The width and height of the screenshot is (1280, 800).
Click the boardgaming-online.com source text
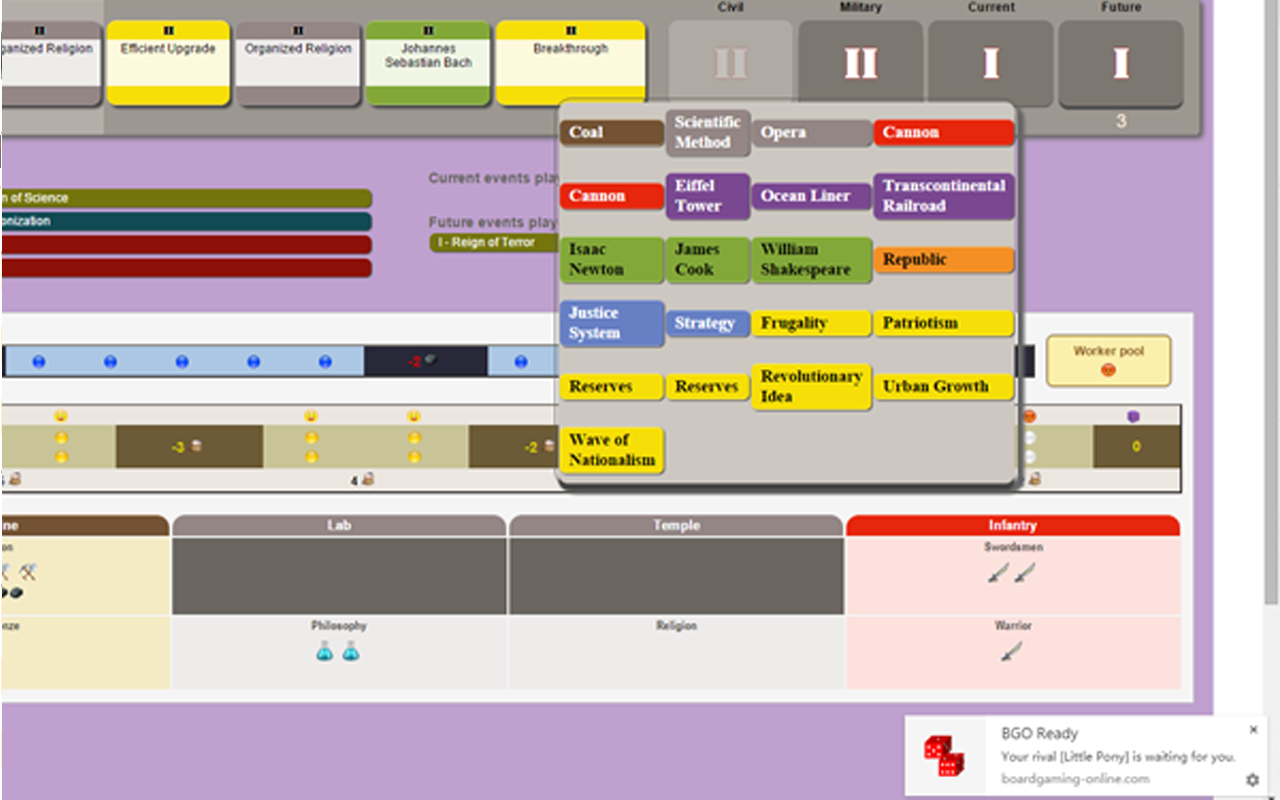[x=1075, y=778]
